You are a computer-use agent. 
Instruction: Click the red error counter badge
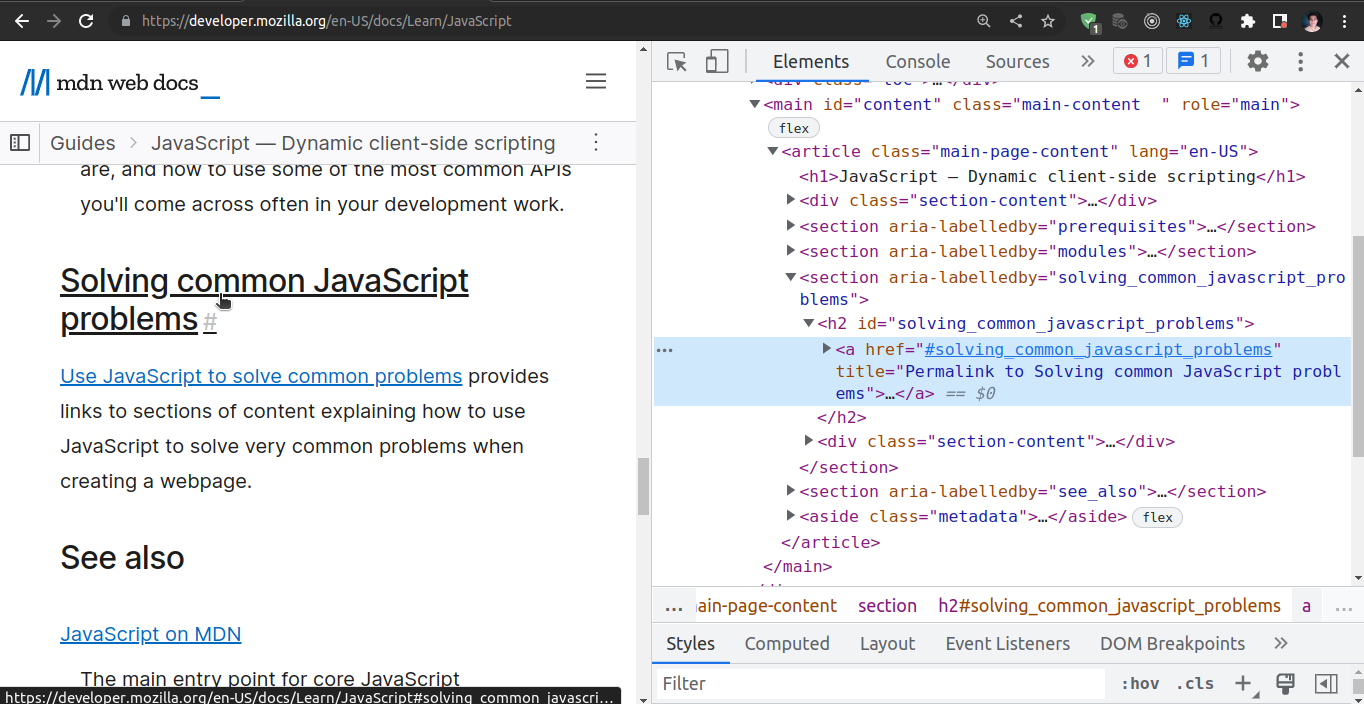1137,60
